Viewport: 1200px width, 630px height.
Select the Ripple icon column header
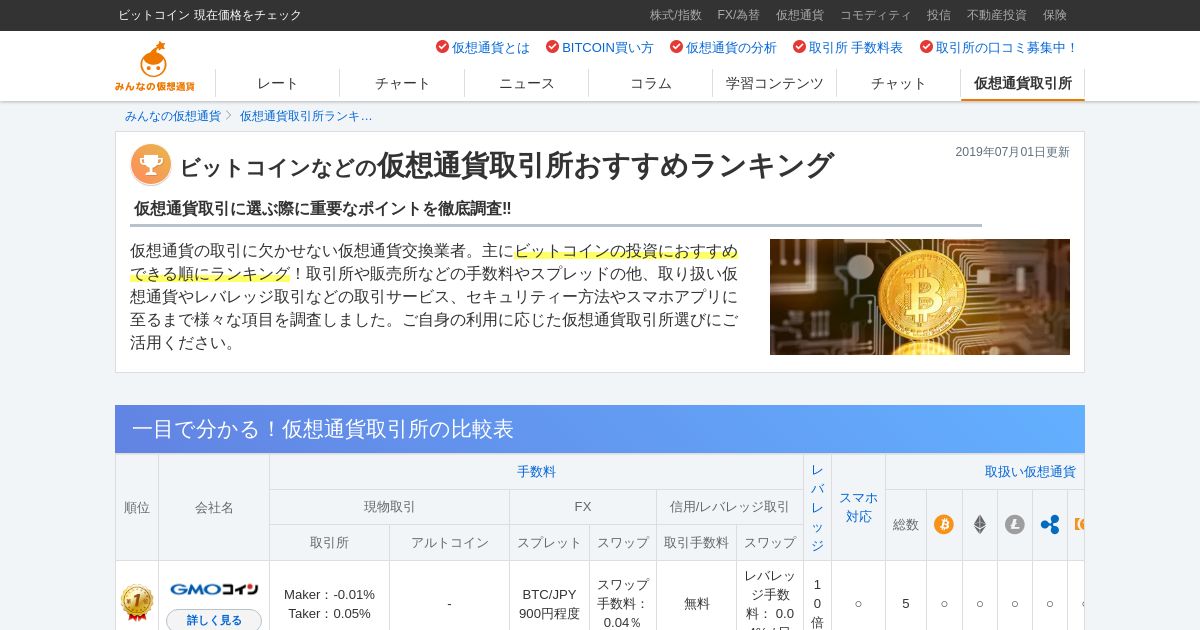click(1050, 524)
